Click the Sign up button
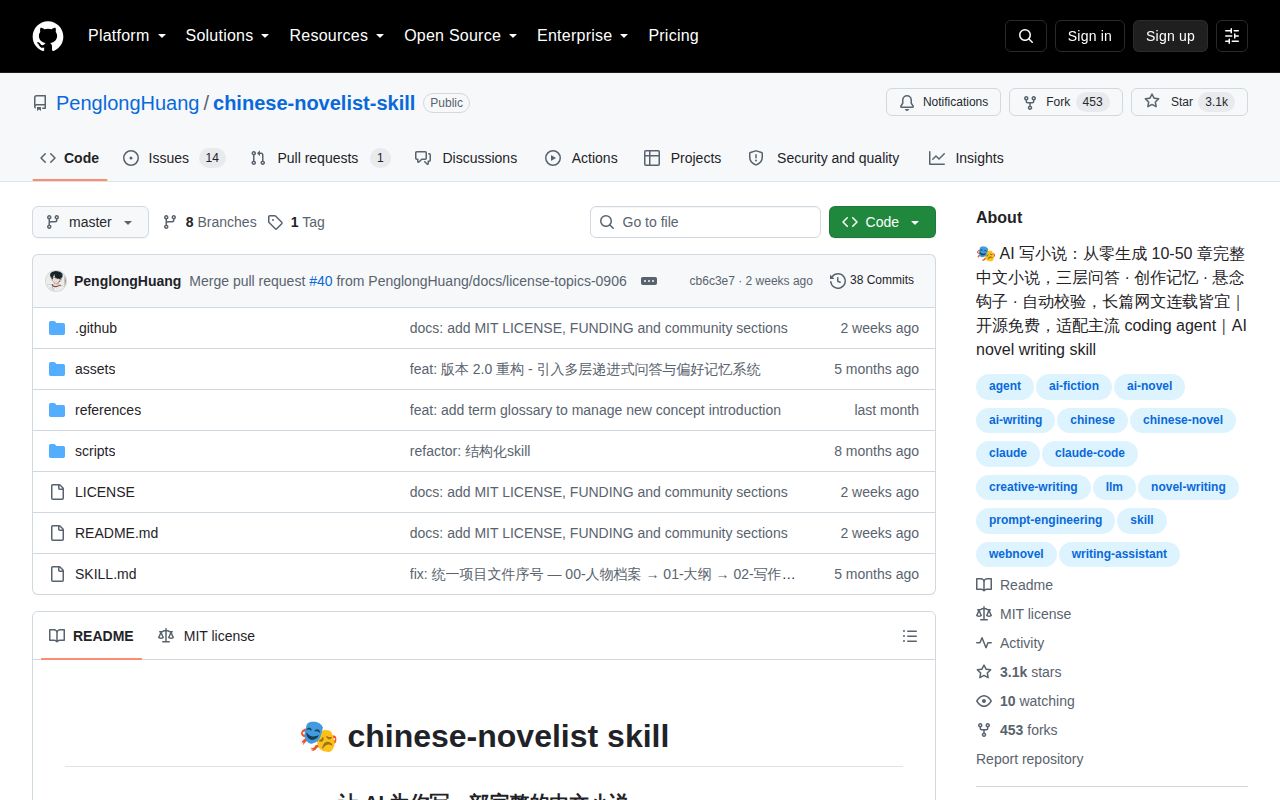Viewport: 1280px width, 800px height. tap(1170, 36)
